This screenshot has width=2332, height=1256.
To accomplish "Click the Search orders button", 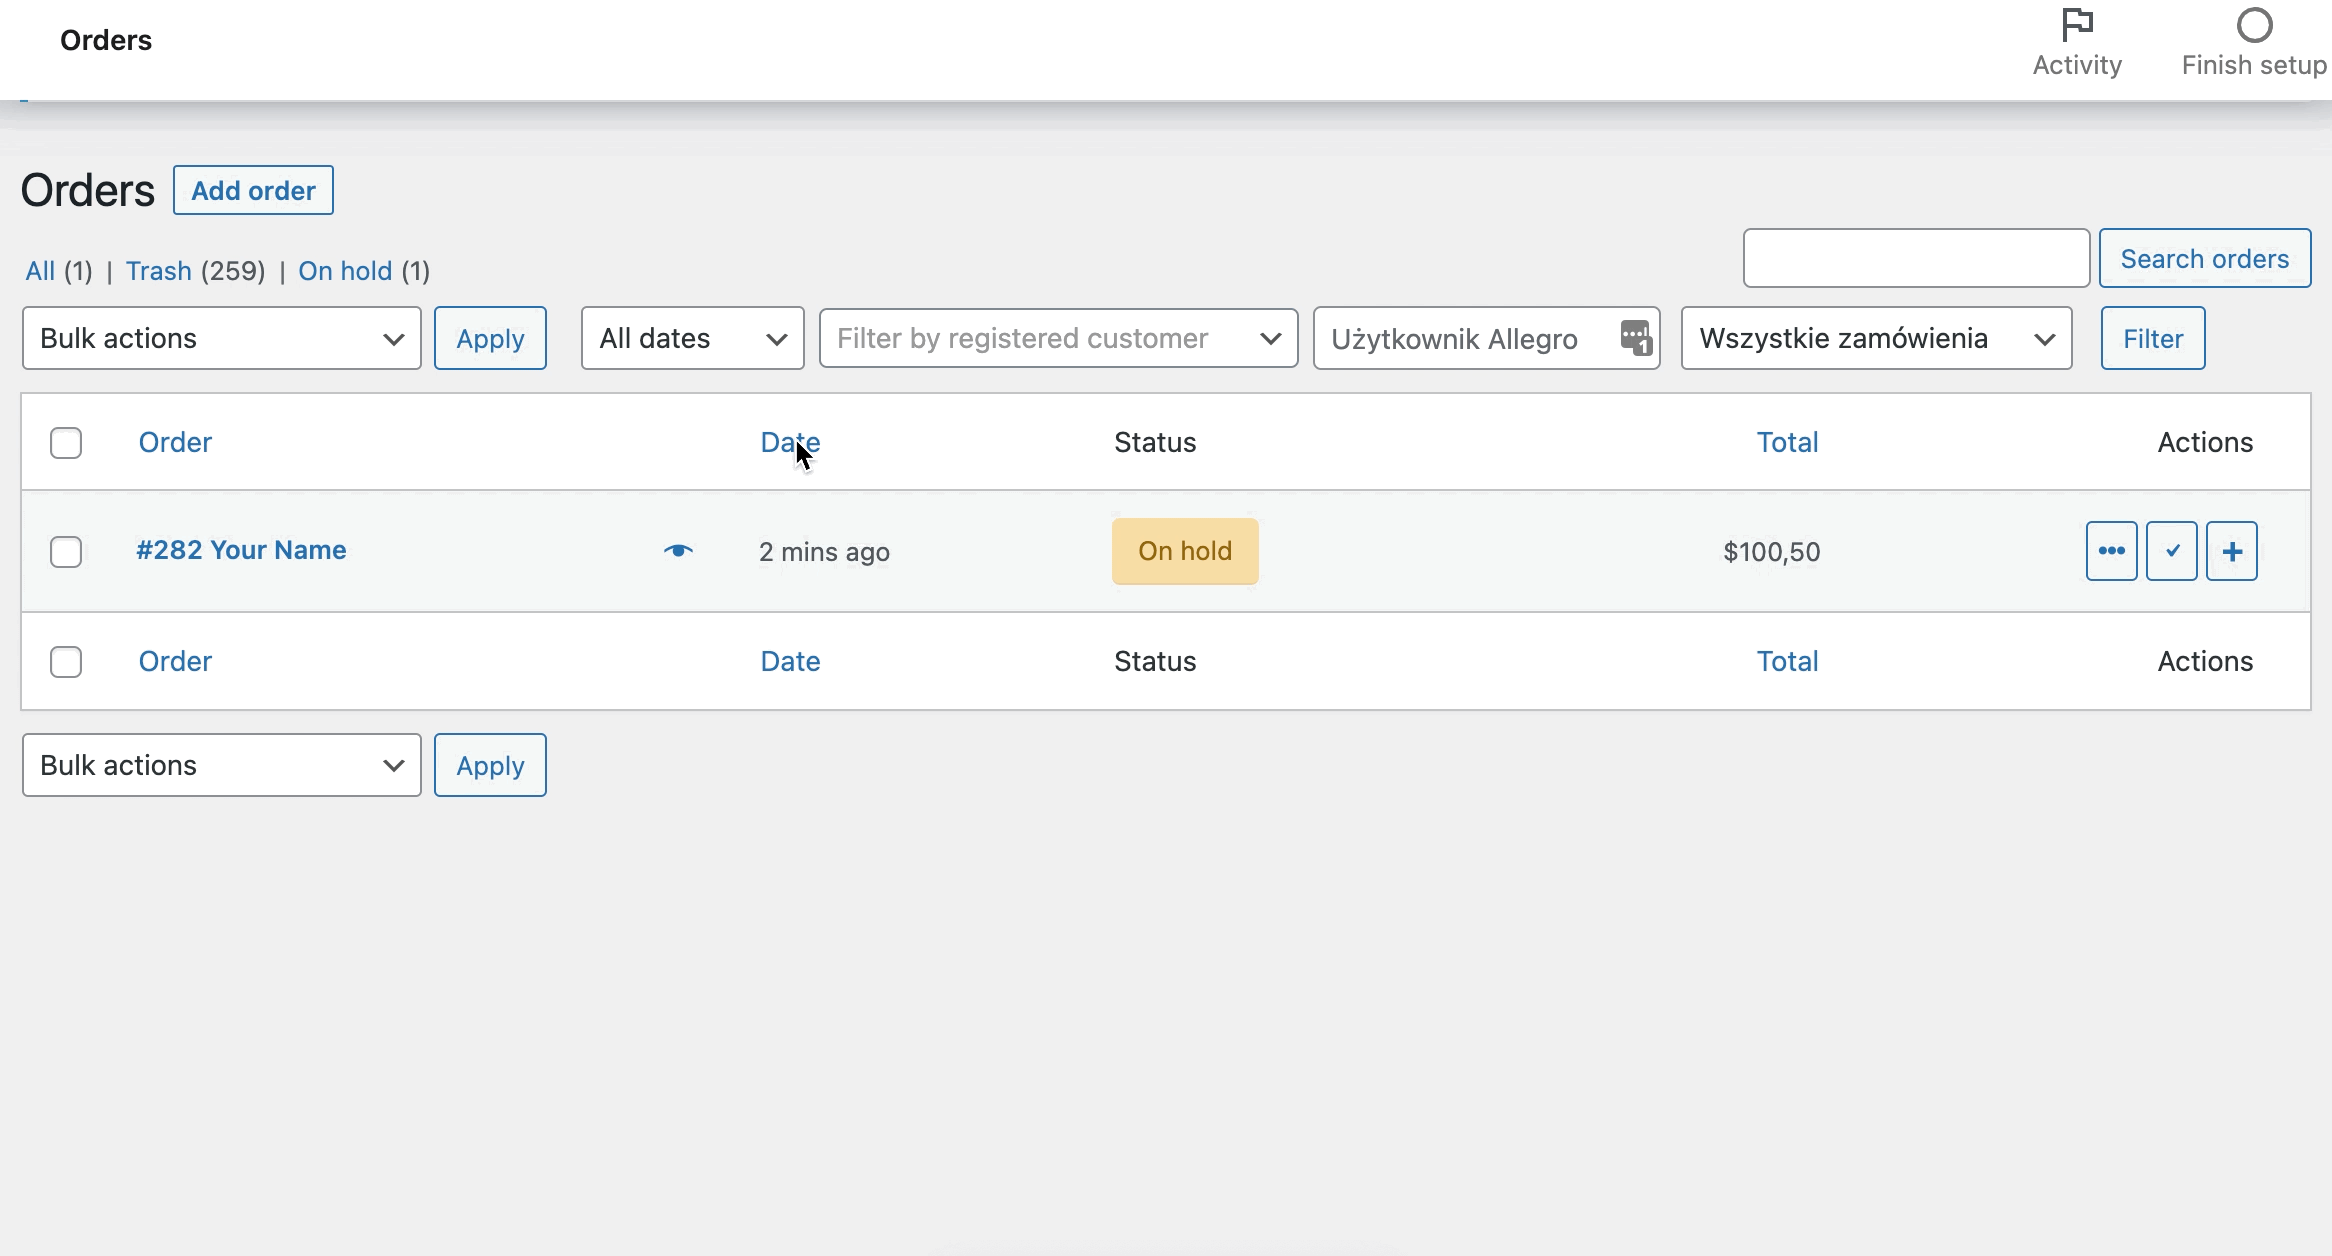I will coord(2205,258).
